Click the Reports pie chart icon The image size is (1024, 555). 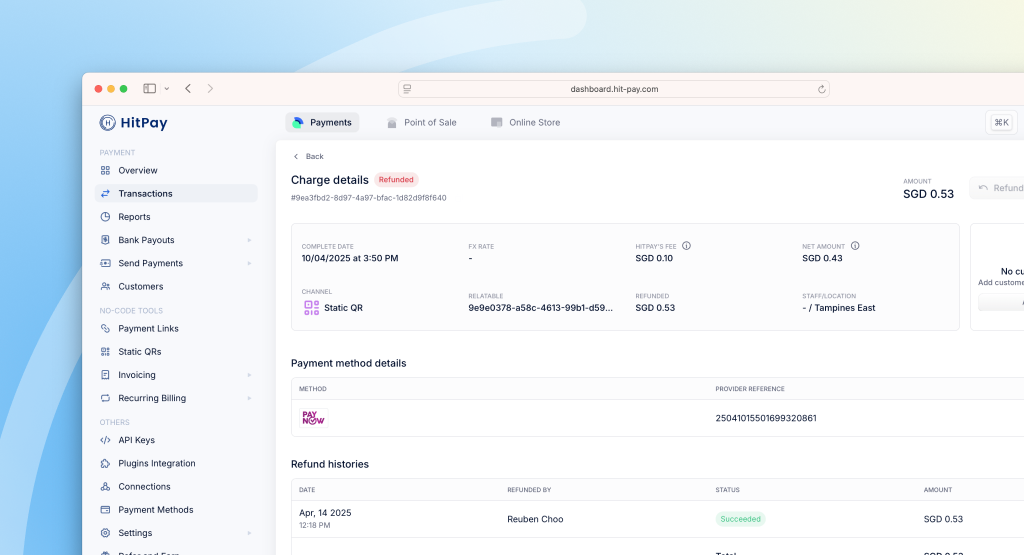click(105, 217)
